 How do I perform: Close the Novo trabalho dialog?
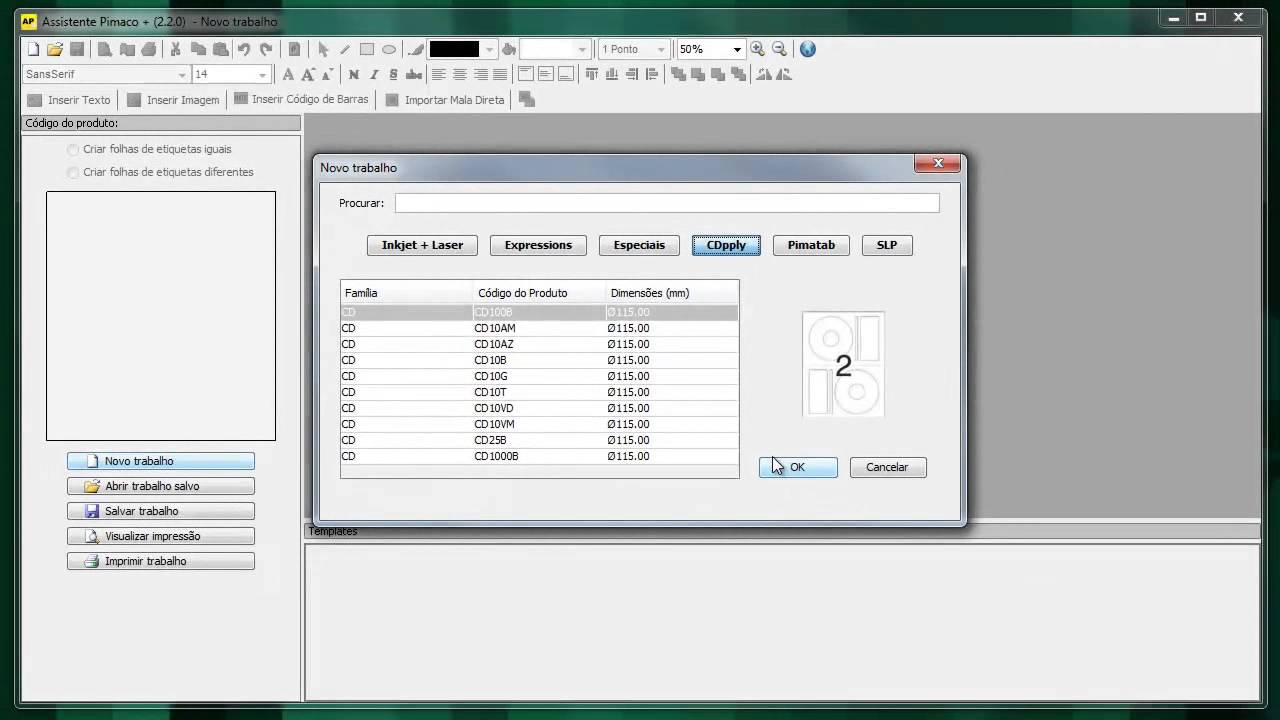[x=938, y=164]
